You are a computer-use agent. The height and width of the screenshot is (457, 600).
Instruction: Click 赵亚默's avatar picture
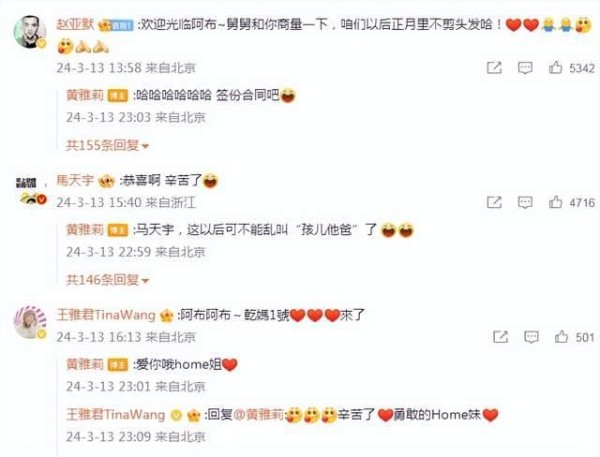coord(29,32)
